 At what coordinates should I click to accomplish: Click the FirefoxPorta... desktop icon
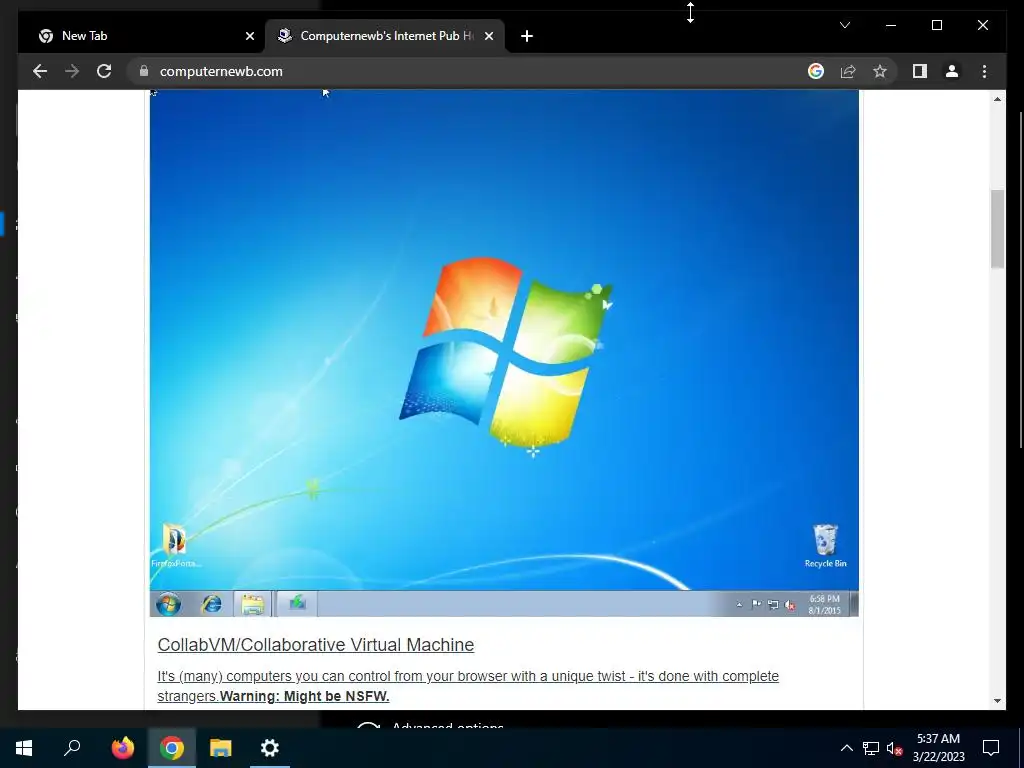pos(174,545)
